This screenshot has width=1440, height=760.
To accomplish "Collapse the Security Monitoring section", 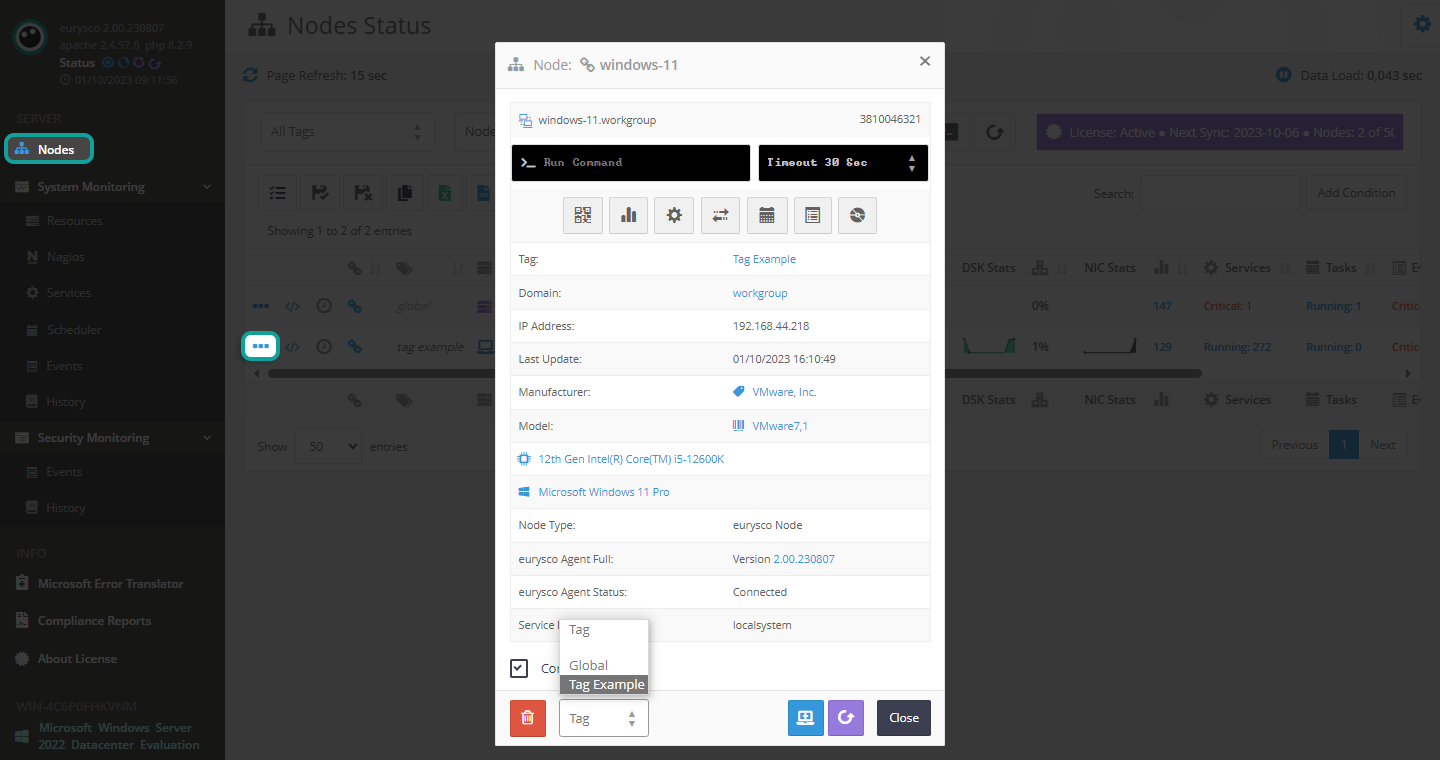I will pos(112,438).
